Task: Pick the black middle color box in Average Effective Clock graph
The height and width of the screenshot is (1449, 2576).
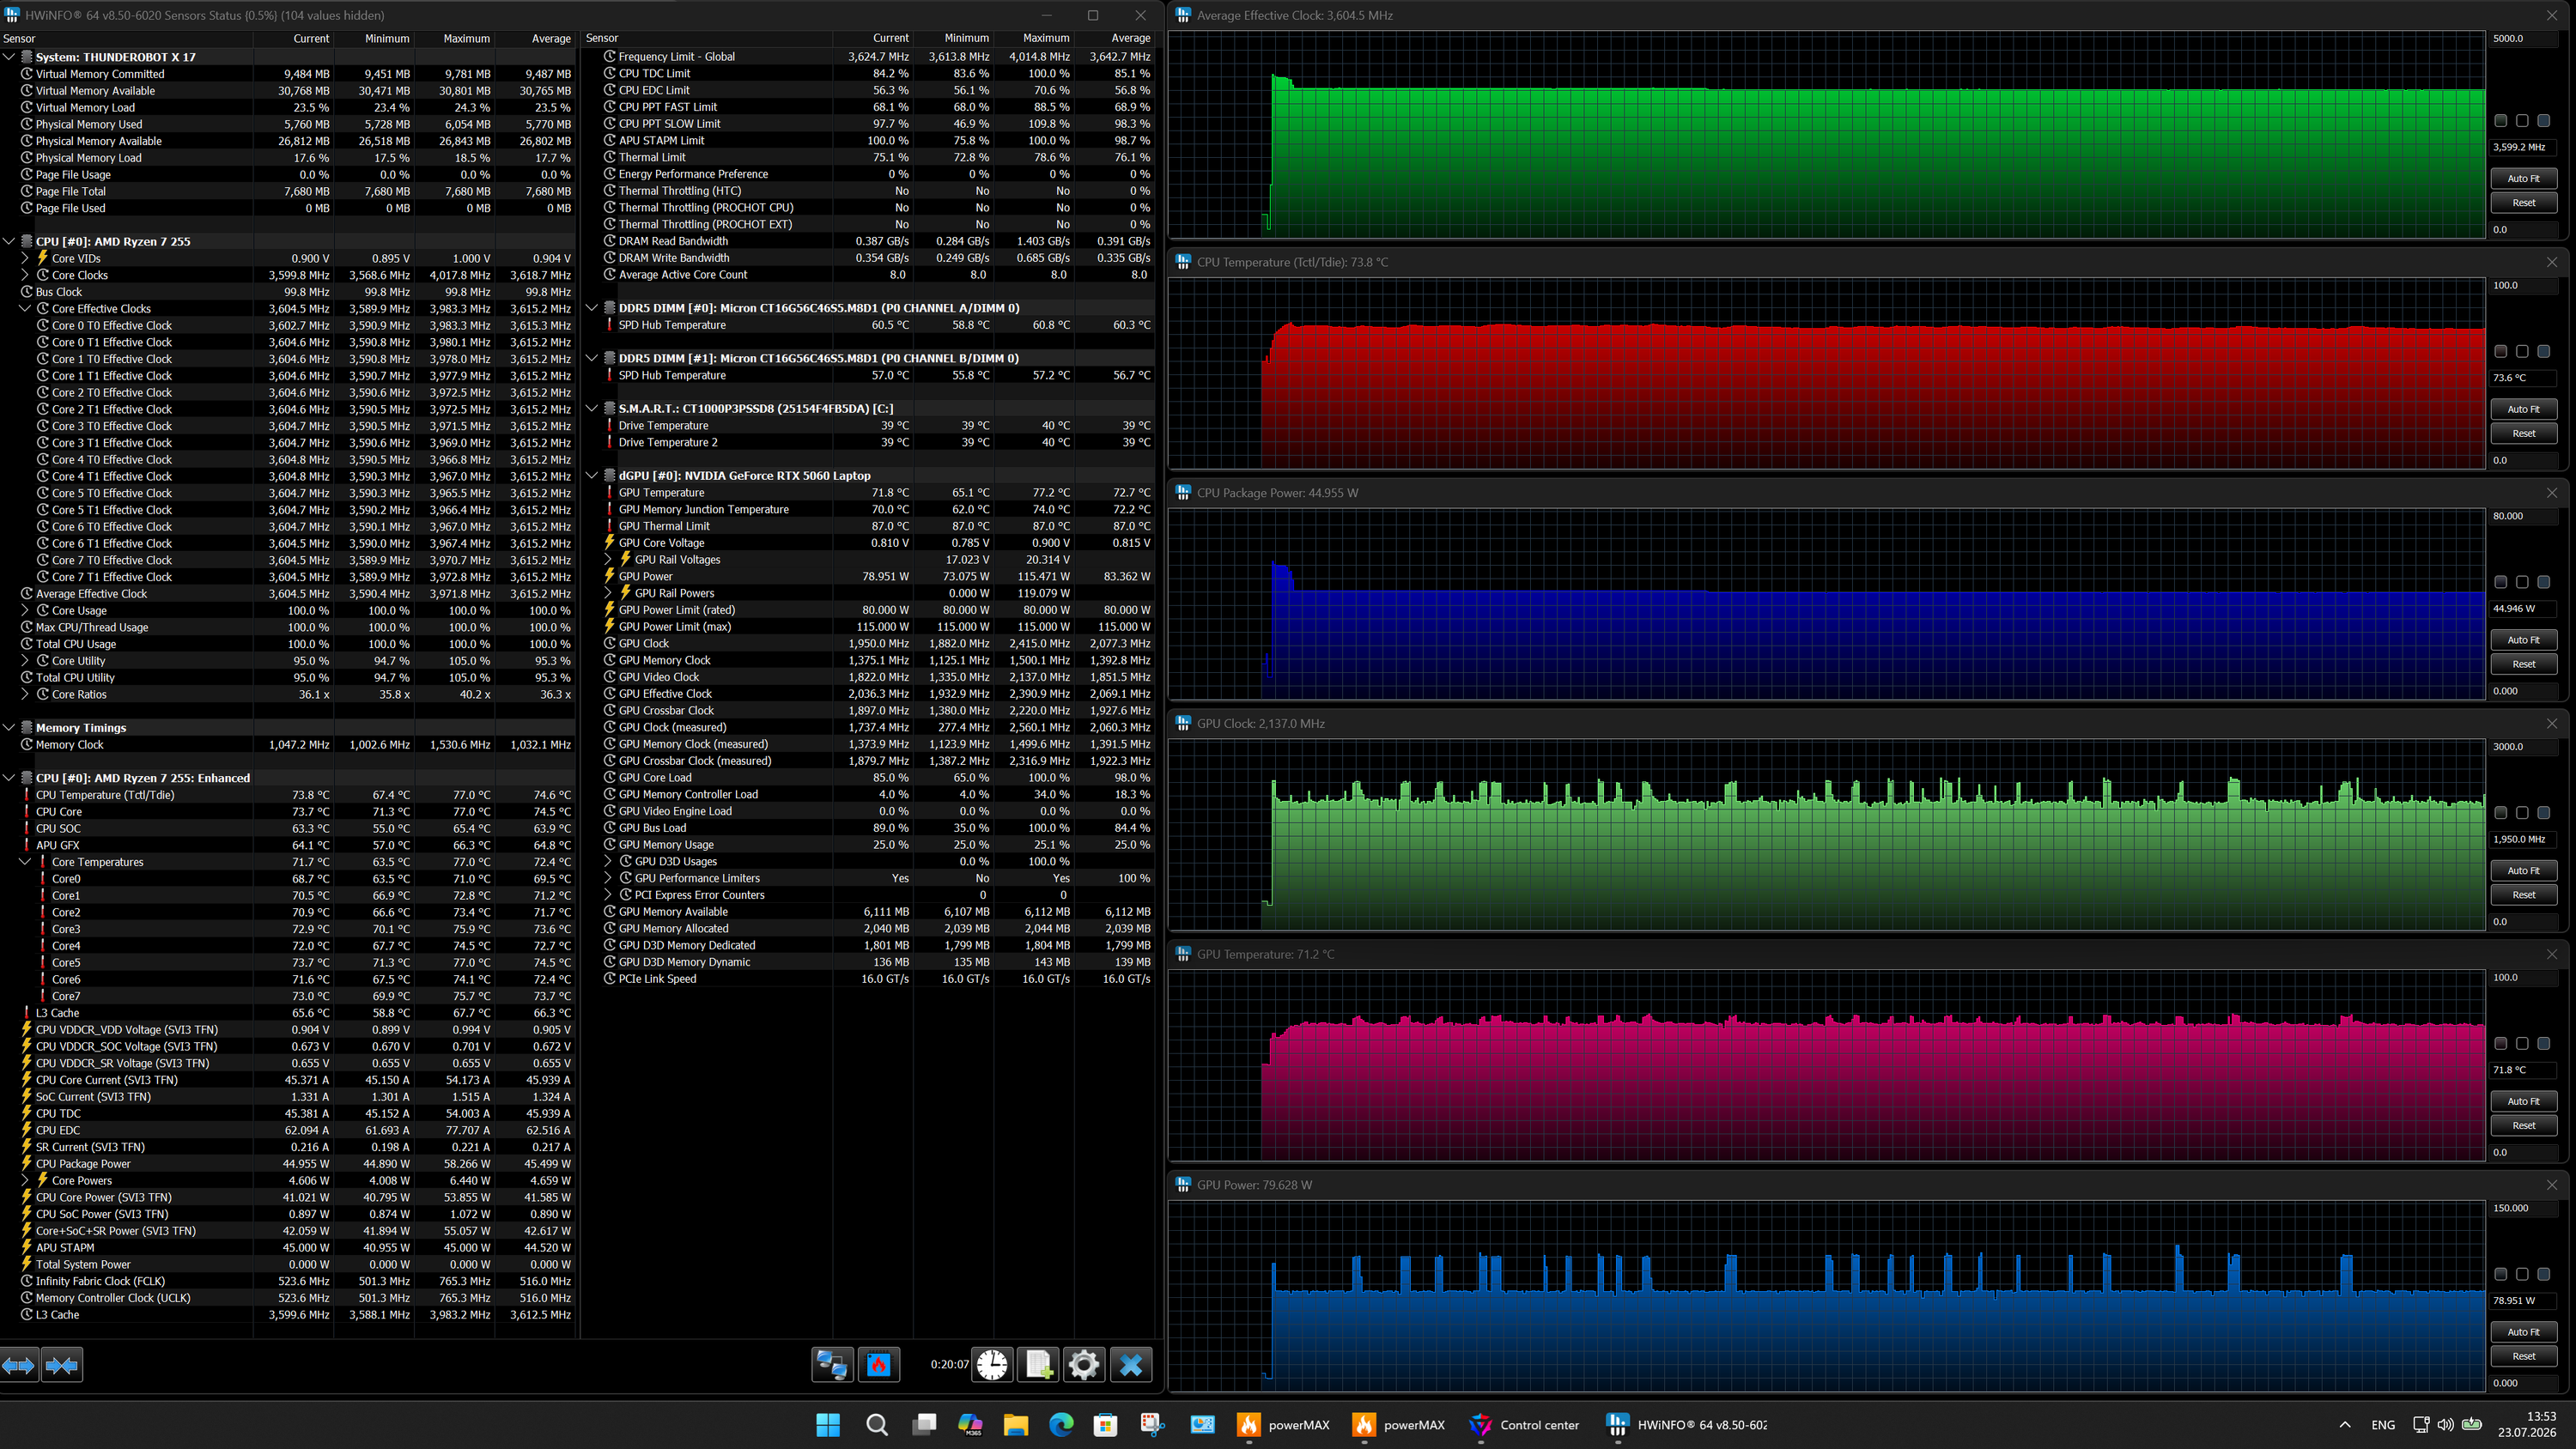Action: click(x=2522, y=121)
